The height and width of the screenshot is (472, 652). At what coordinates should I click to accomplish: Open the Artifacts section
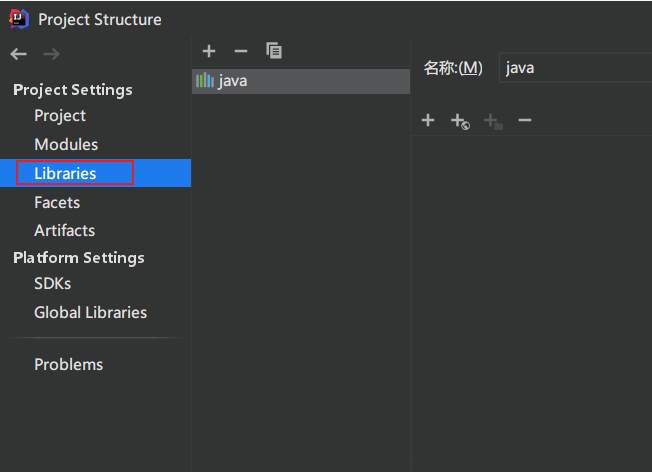[64, 230]
